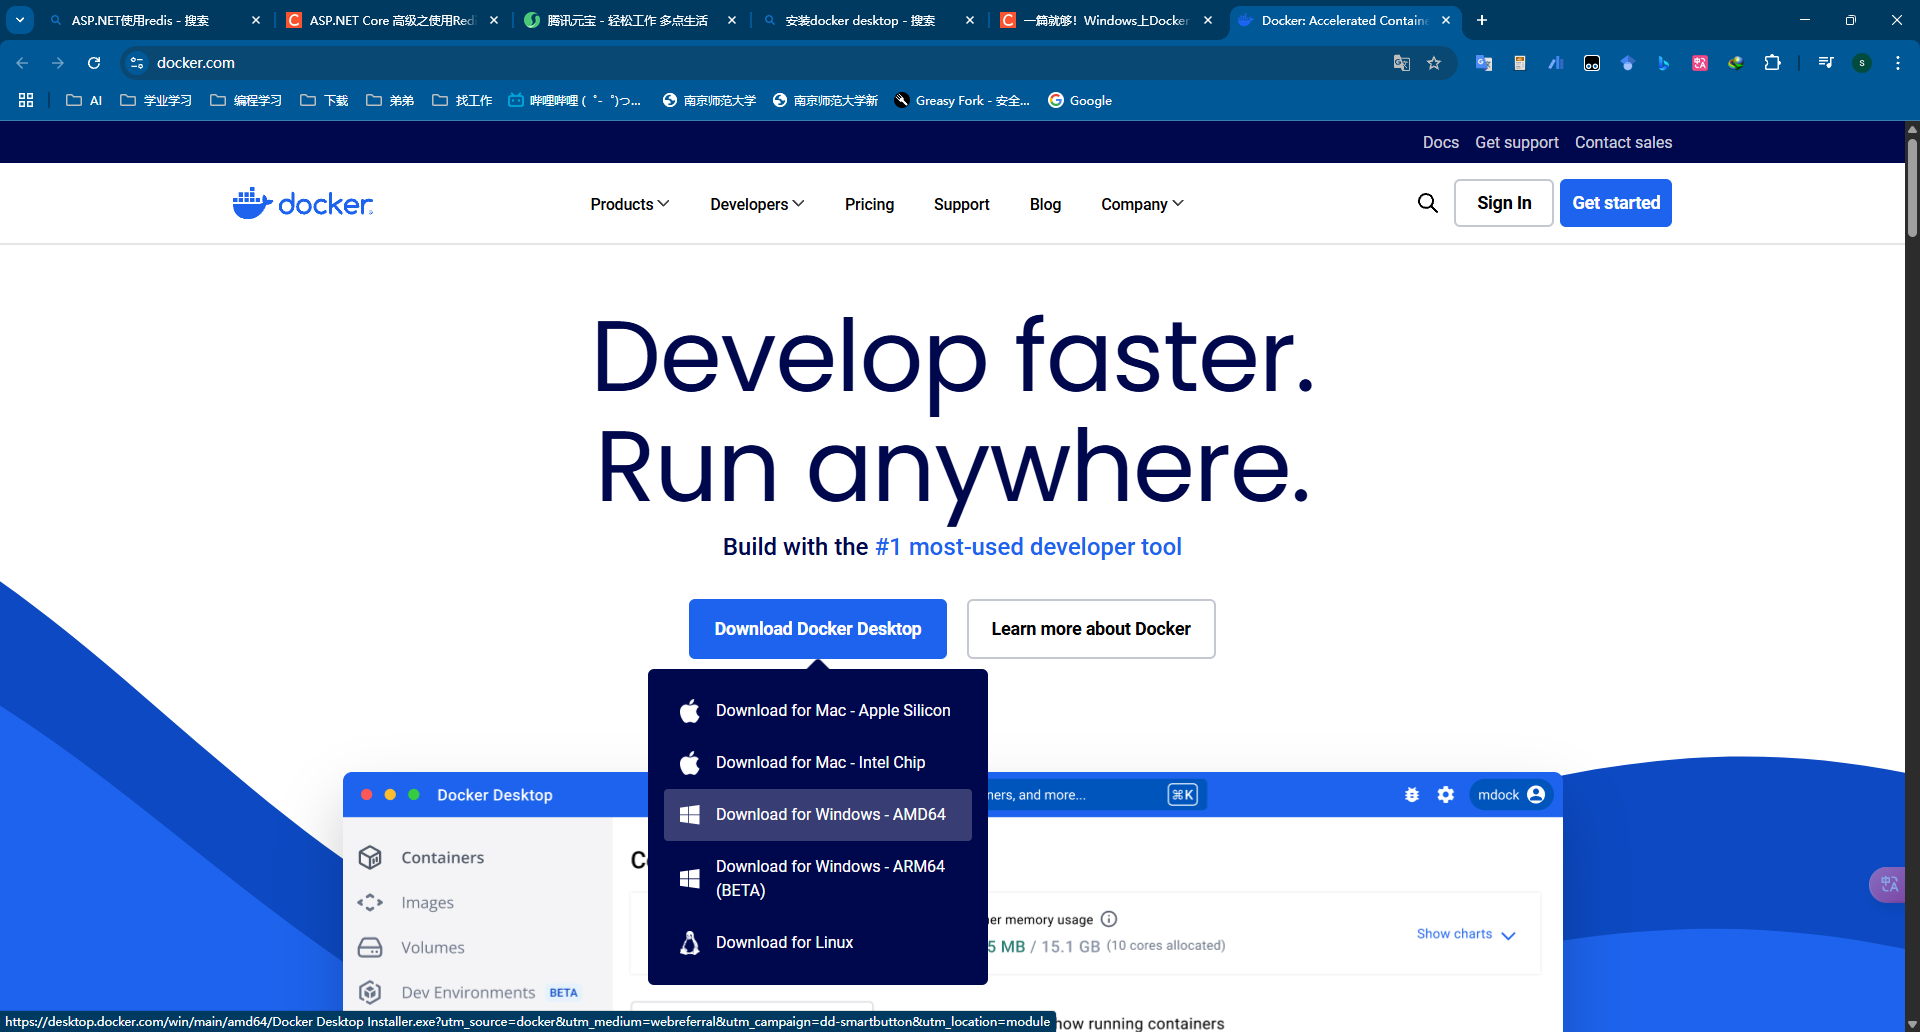Click the docker.com address bar
This screenshot has width=1920, height=1032.
click(x=700, y=63)
